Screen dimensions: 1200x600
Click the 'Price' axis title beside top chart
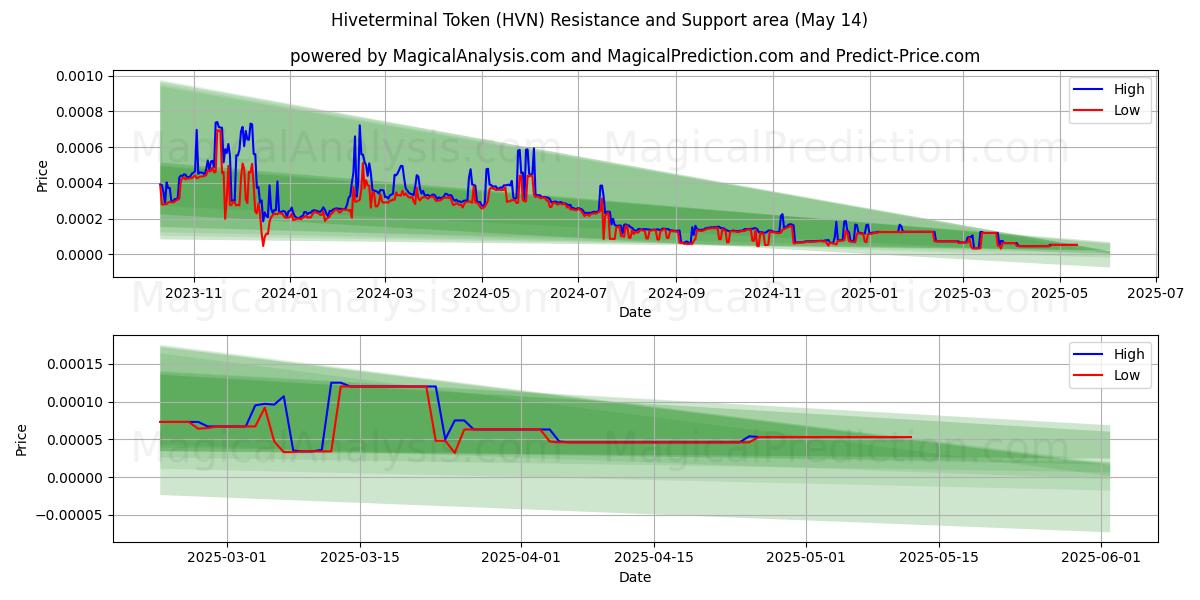pos(42,174)
